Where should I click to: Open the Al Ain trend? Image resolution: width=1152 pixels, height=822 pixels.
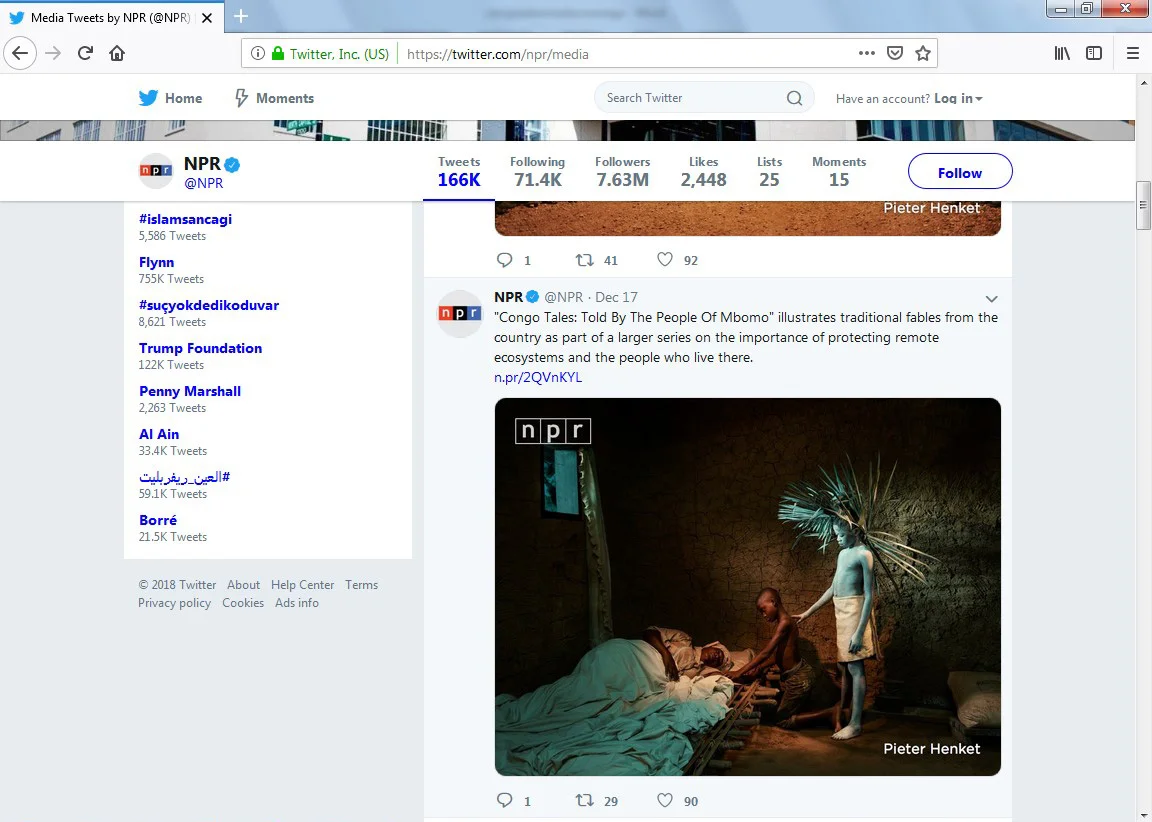[159, 434]
